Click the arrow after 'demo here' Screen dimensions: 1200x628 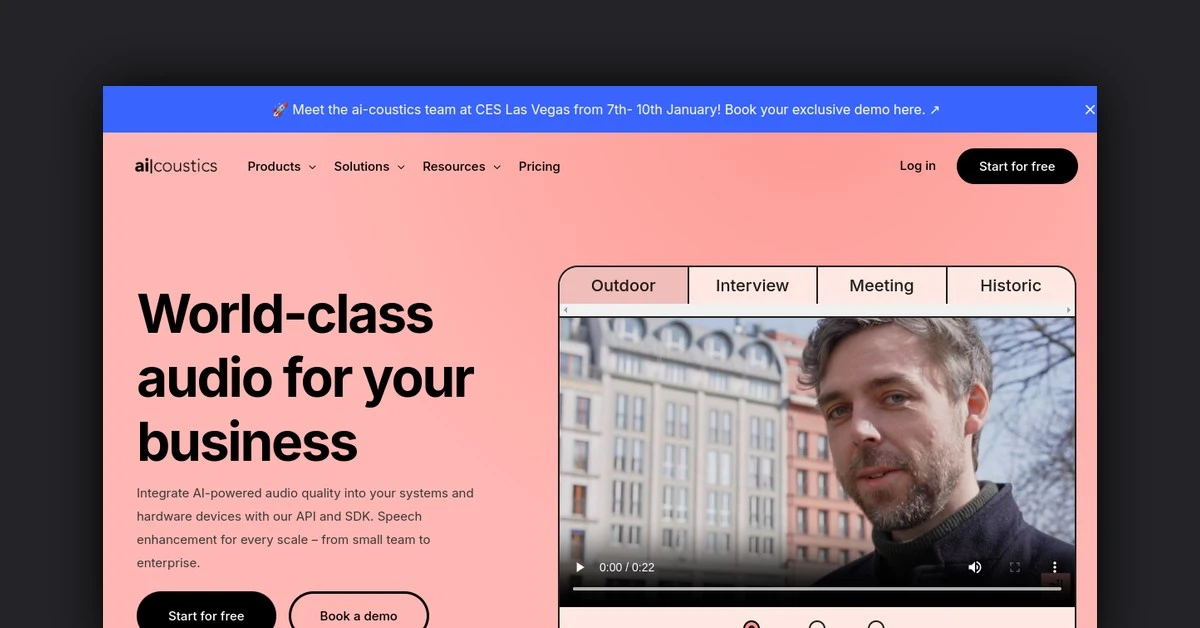(935, 110)
